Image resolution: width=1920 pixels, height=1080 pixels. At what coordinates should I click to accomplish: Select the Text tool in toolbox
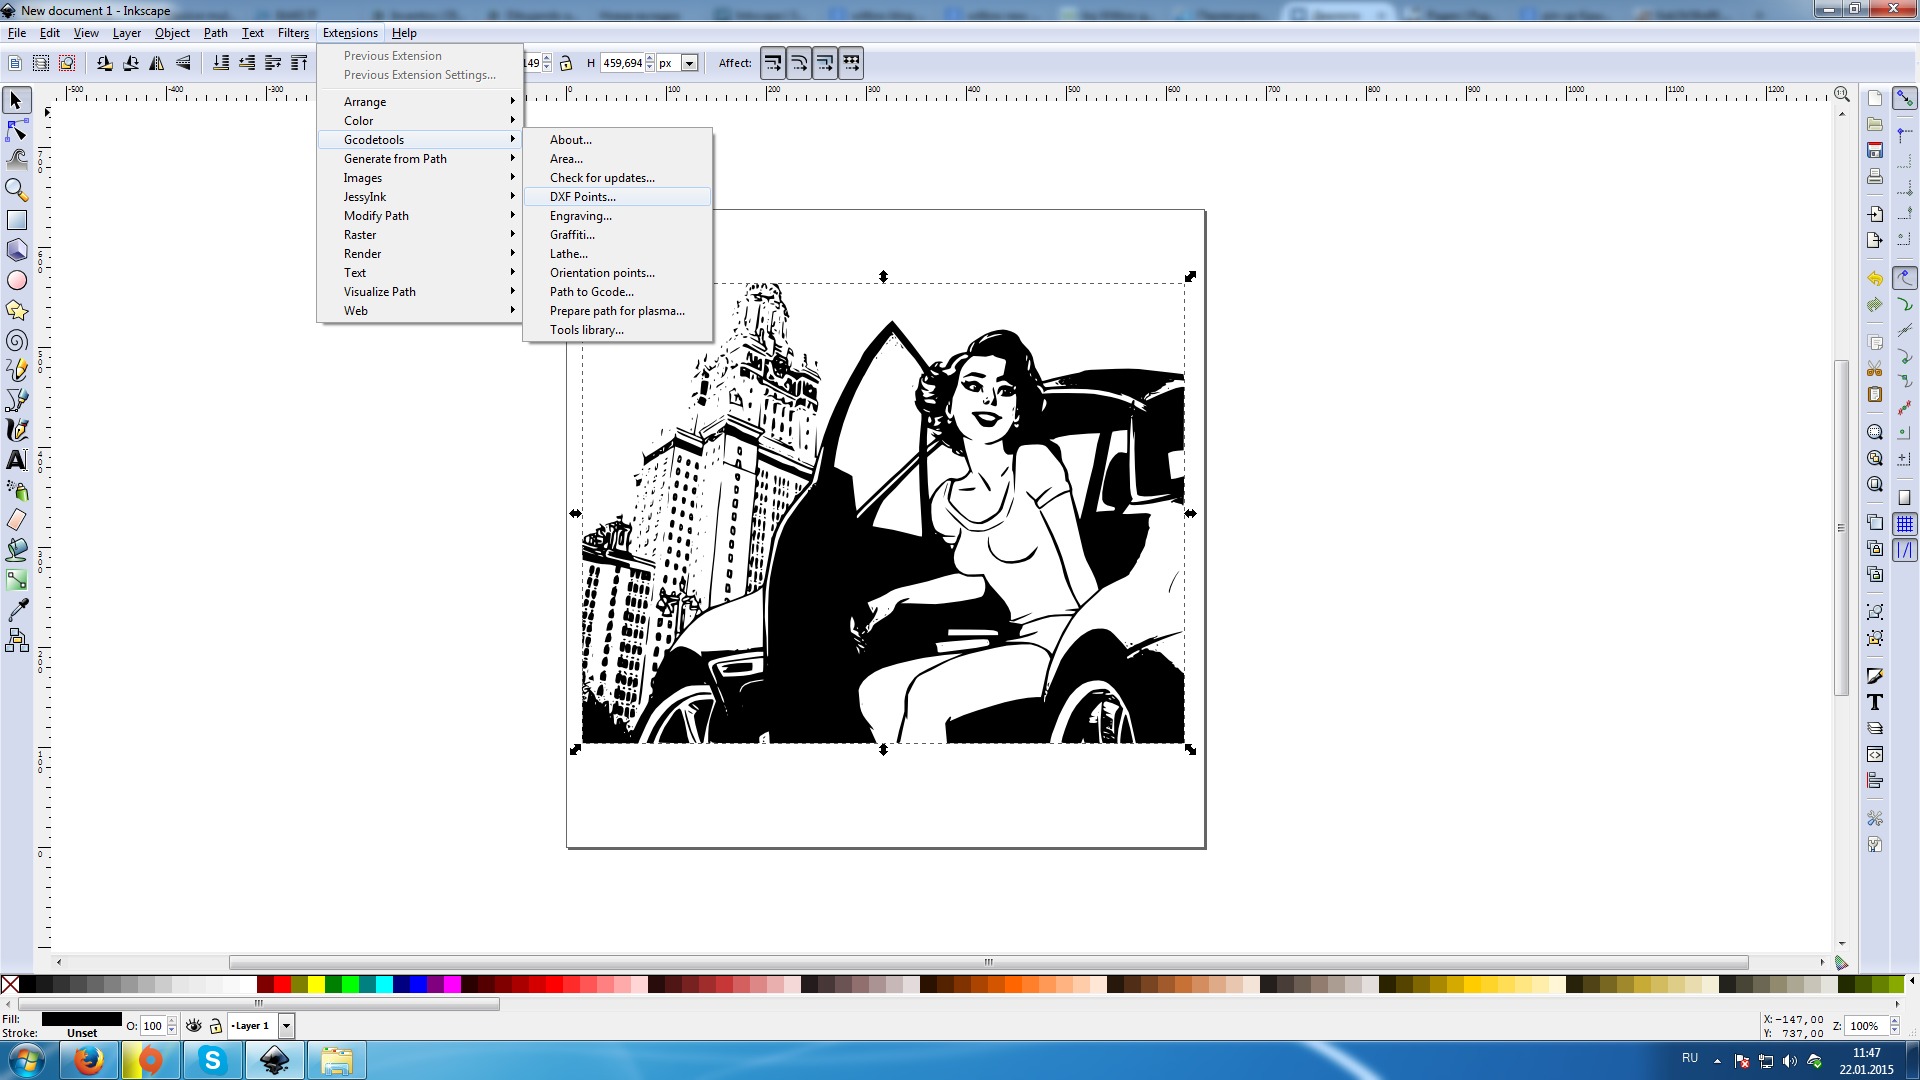tap(17, 460)
